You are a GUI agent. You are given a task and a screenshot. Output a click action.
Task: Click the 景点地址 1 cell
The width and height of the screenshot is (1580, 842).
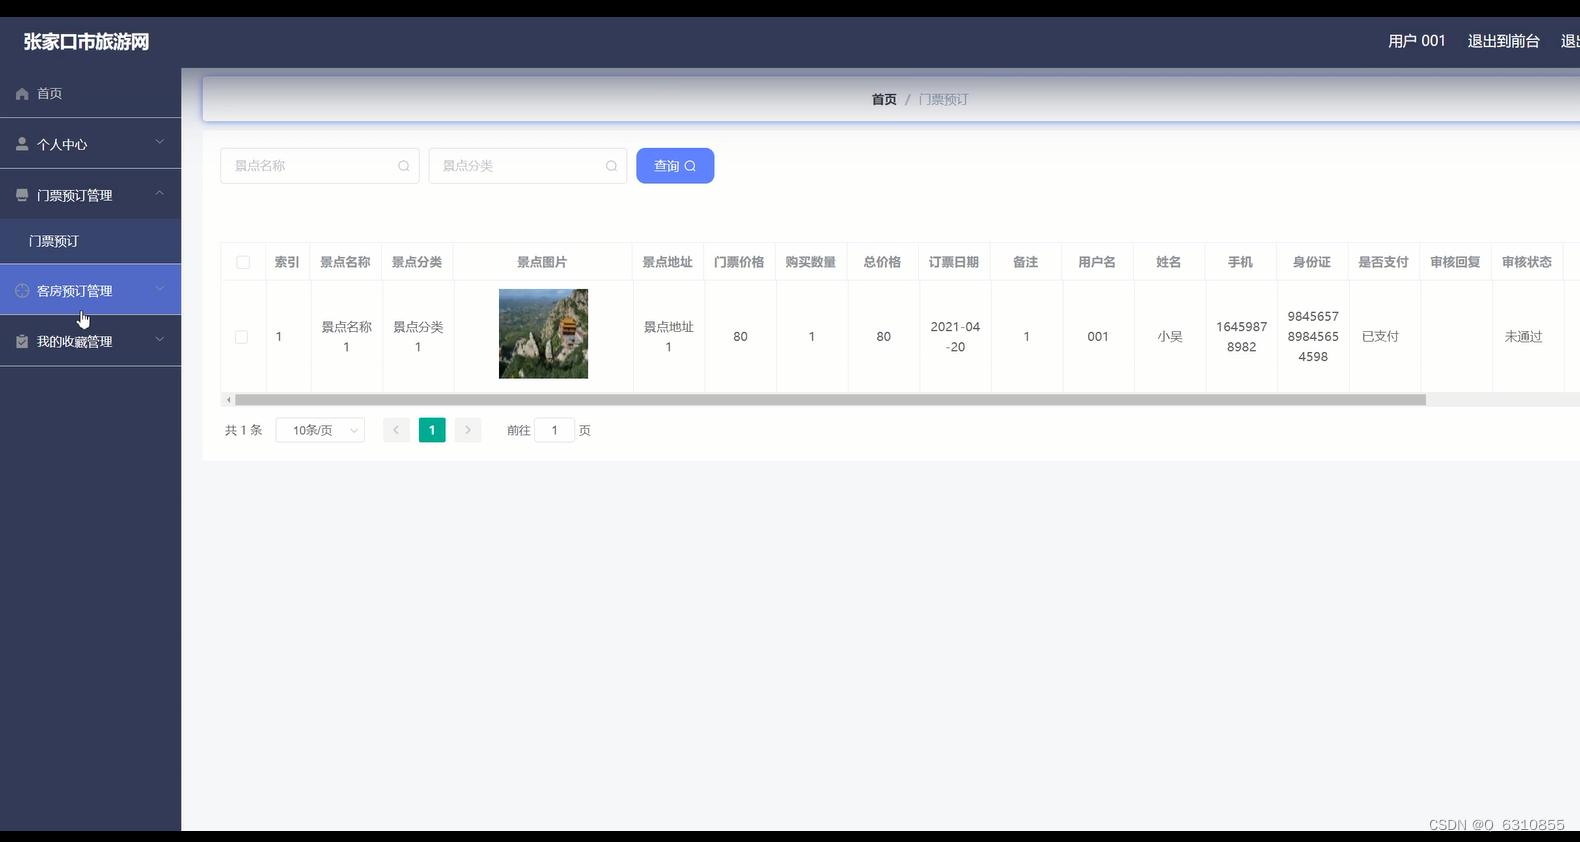click(669, 337)
